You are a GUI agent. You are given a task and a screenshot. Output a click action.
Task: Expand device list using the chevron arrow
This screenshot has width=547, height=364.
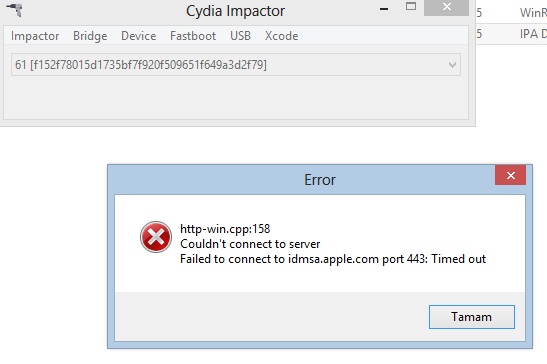452,65
